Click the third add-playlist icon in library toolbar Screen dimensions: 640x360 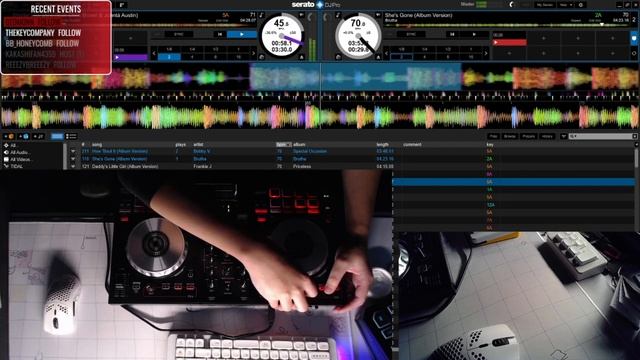tap(39, 136)
